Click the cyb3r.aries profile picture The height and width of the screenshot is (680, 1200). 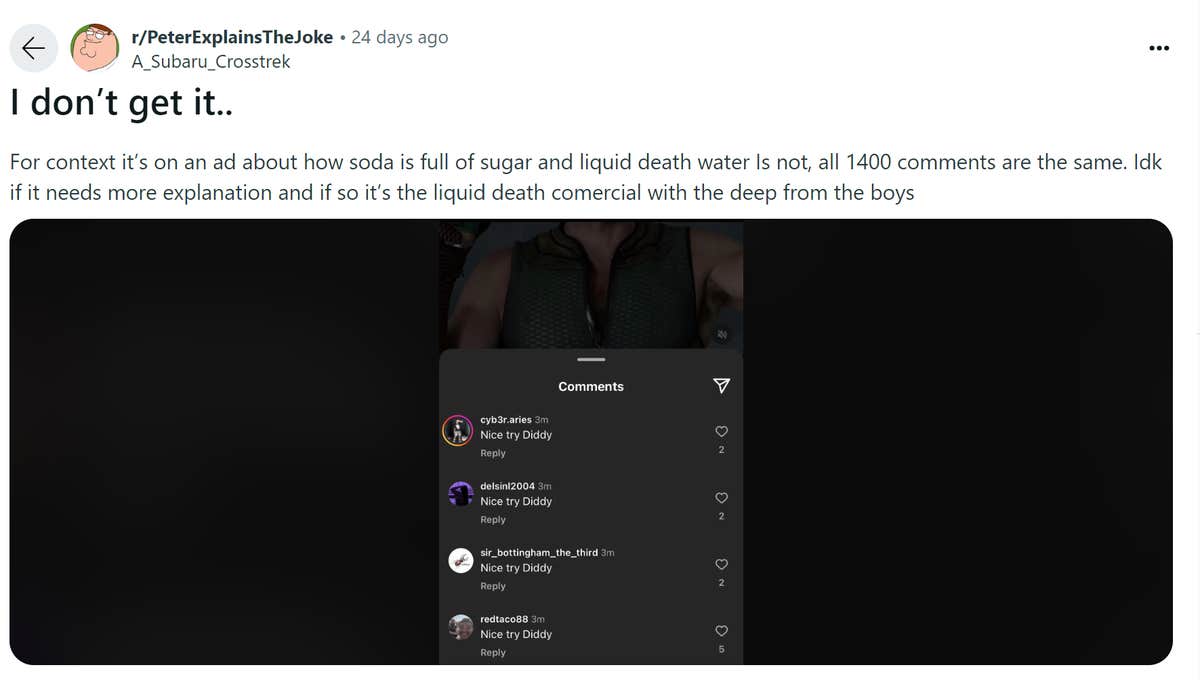pos(458,430)
